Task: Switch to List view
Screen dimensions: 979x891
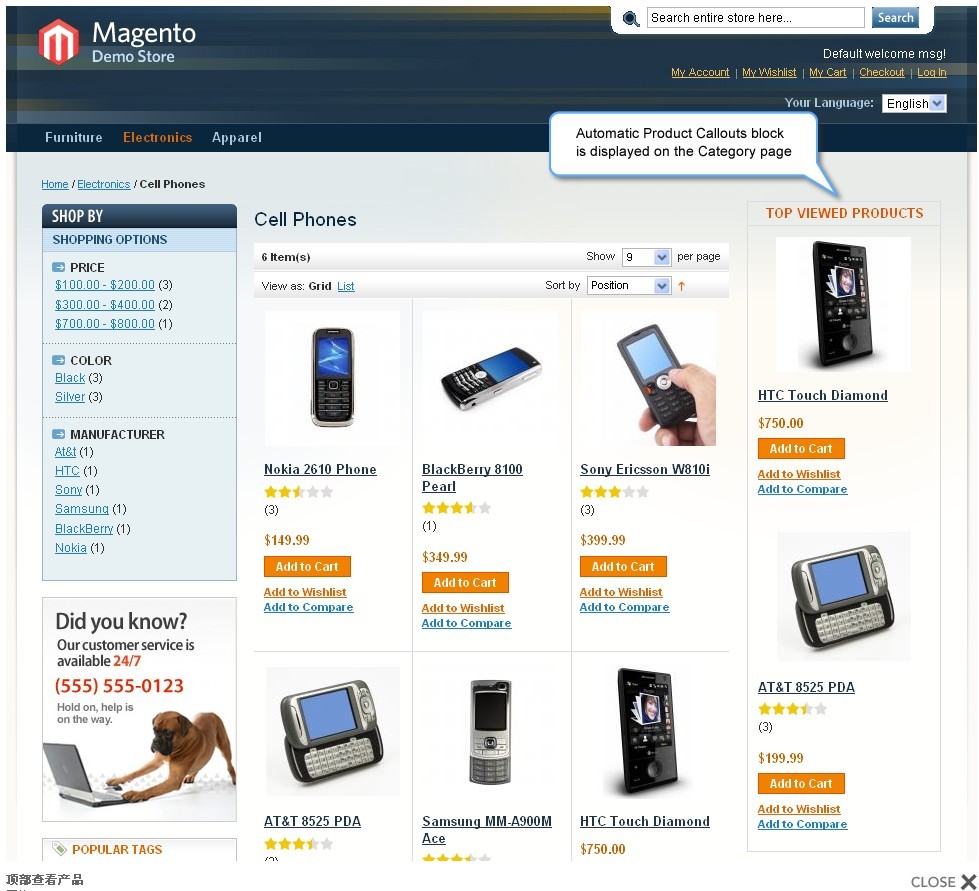Action: [345, 286]
